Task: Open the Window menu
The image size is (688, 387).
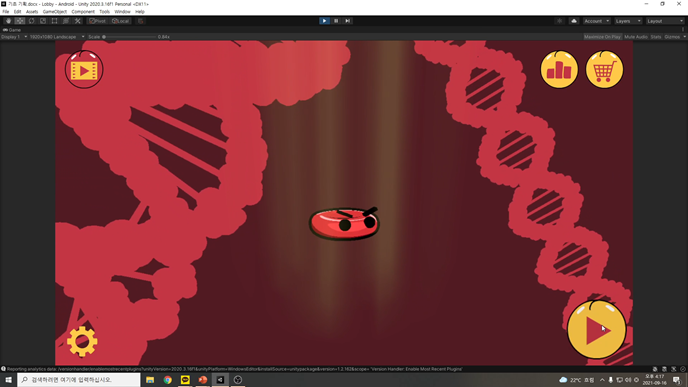Action: tap(122, 12)
